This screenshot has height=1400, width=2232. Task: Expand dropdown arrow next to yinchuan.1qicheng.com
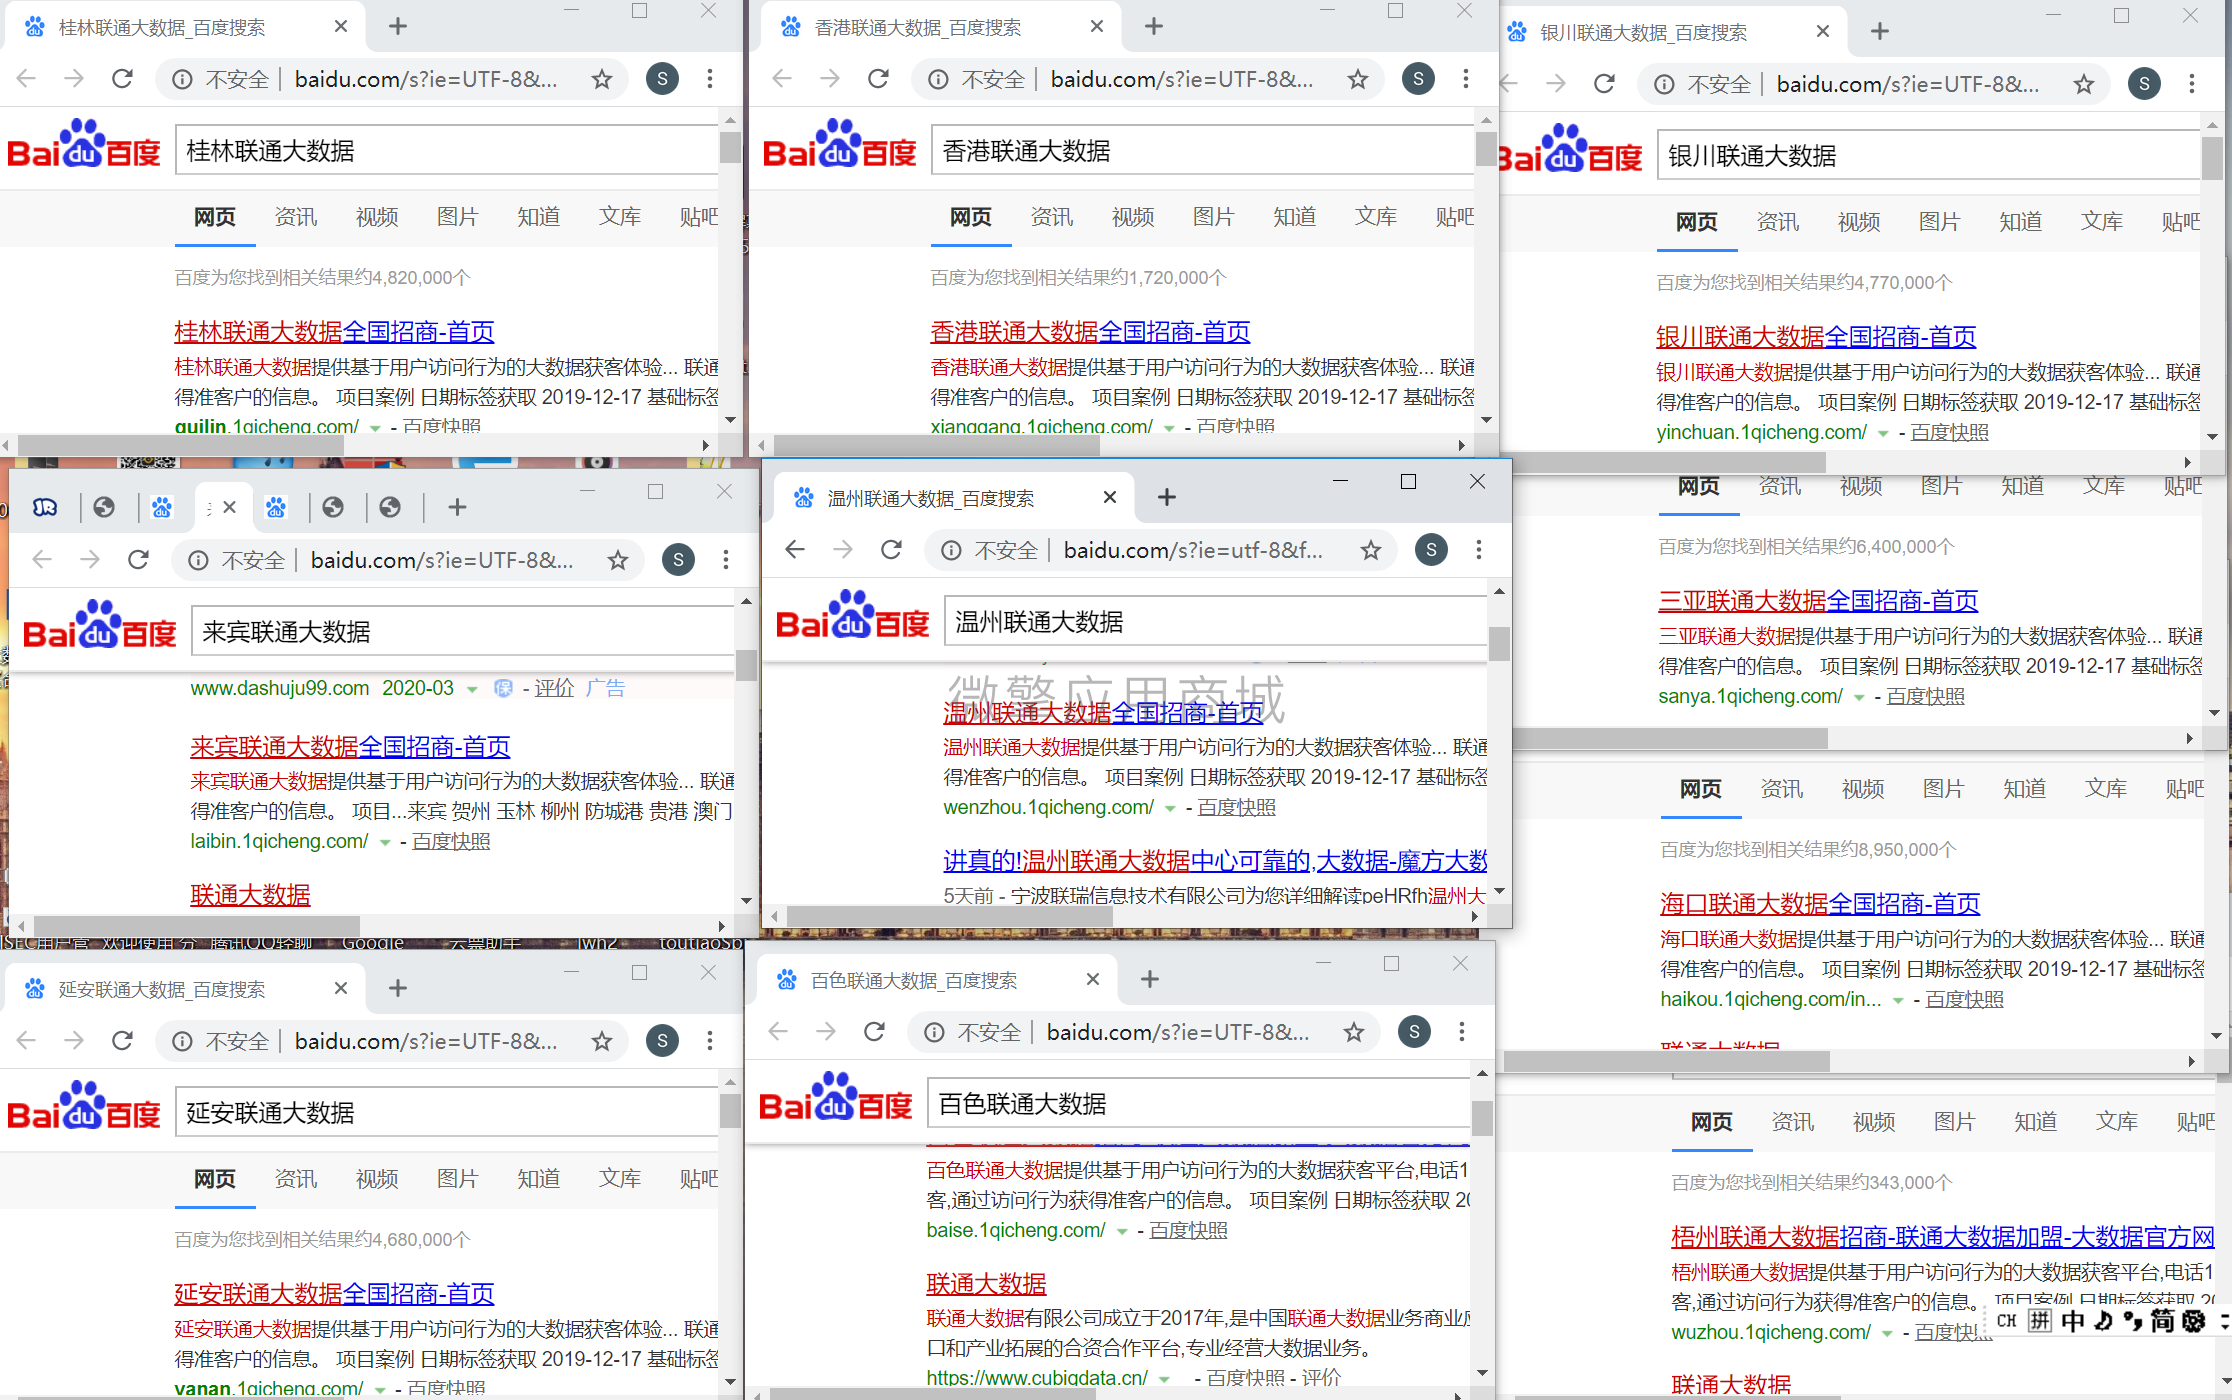pyautogui.click(x=1883, y=433)
